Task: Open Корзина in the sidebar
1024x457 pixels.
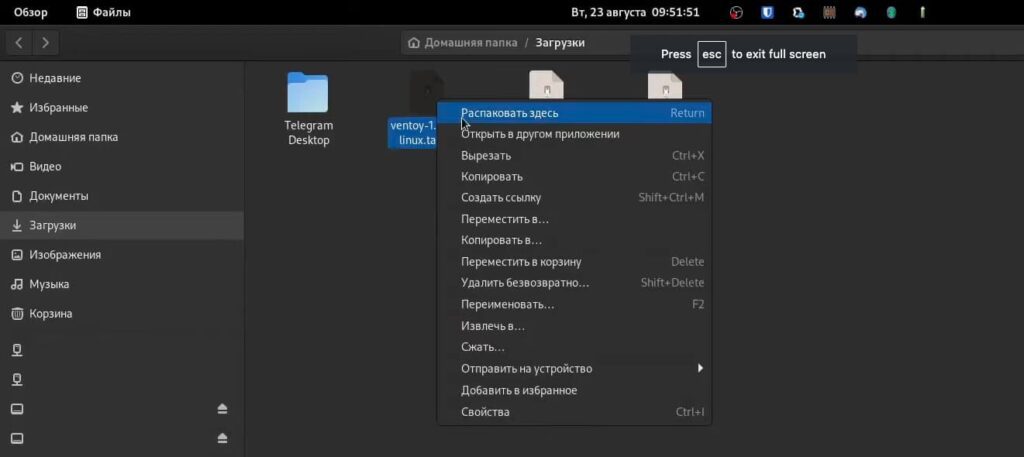Action: click(x=50, y=313)
